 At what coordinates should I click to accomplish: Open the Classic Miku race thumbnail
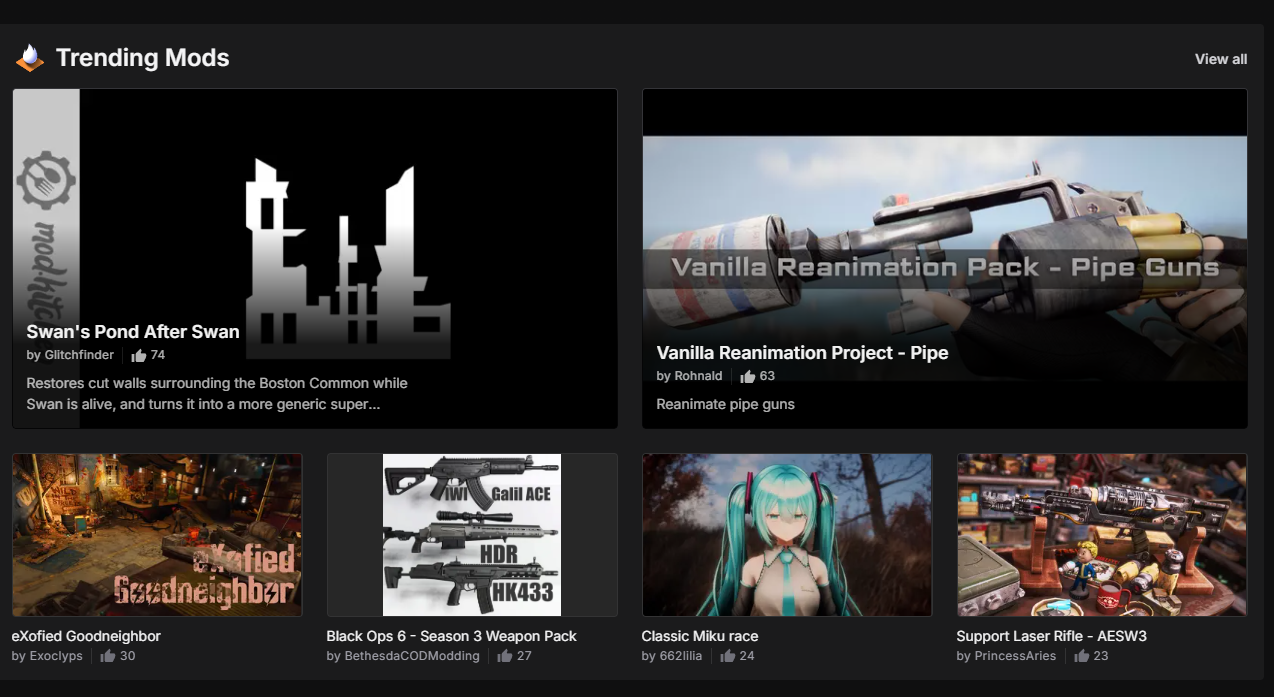click(x=787, y=535)
